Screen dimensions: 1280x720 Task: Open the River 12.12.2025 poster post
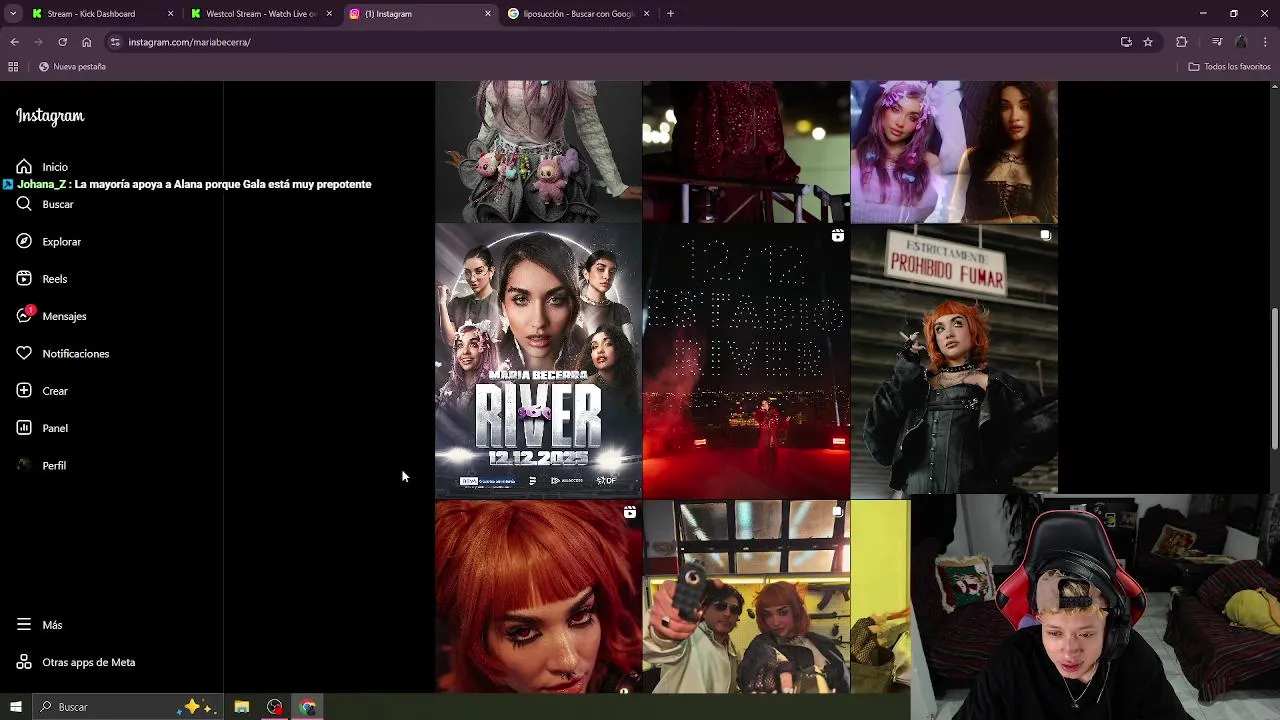click(538, 360)
